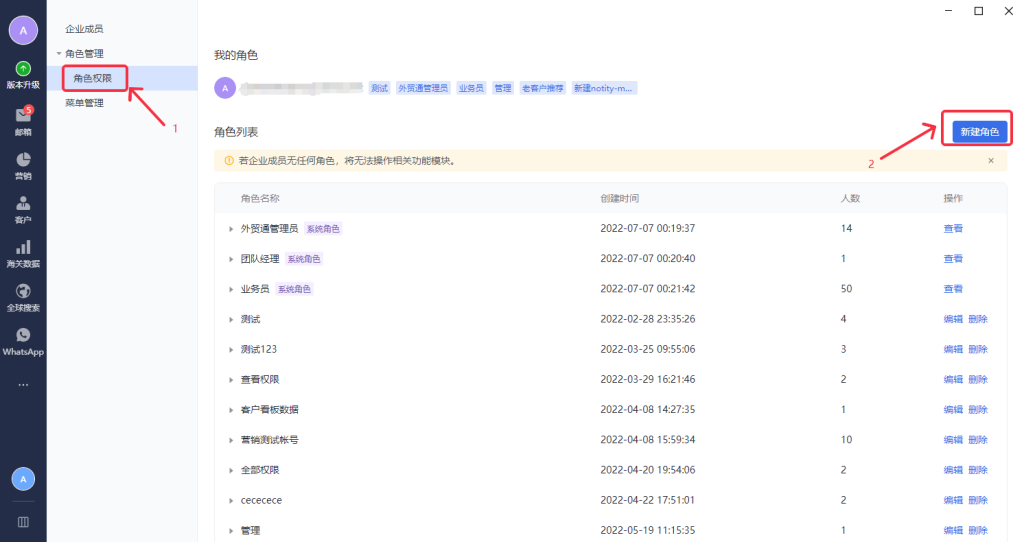Select 菜单管理 in the left menu

(x=84, y=102)
